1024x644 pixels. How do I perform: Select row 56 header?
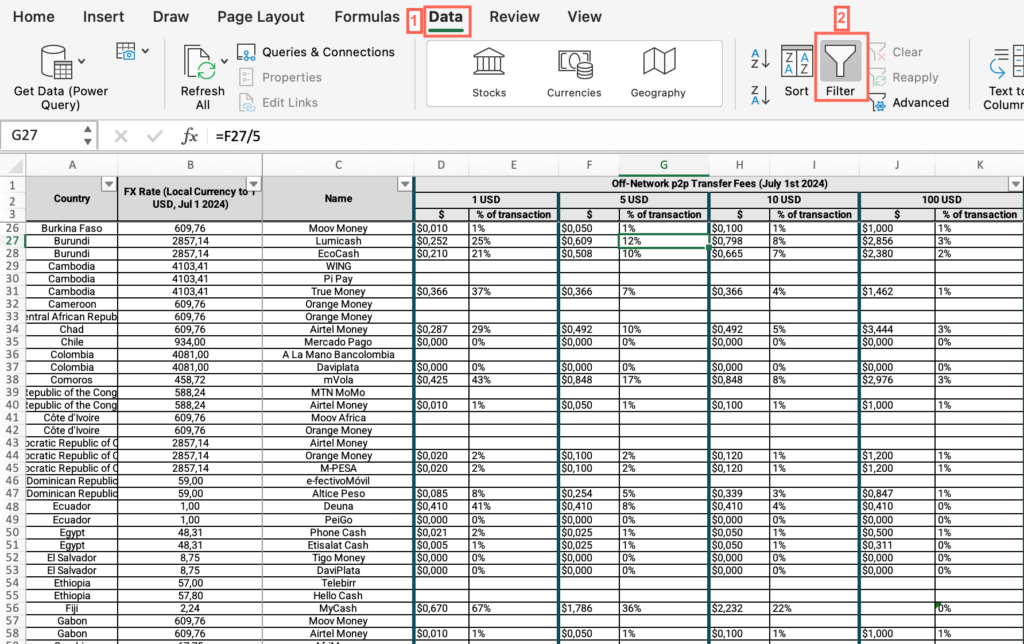point(12,608)
